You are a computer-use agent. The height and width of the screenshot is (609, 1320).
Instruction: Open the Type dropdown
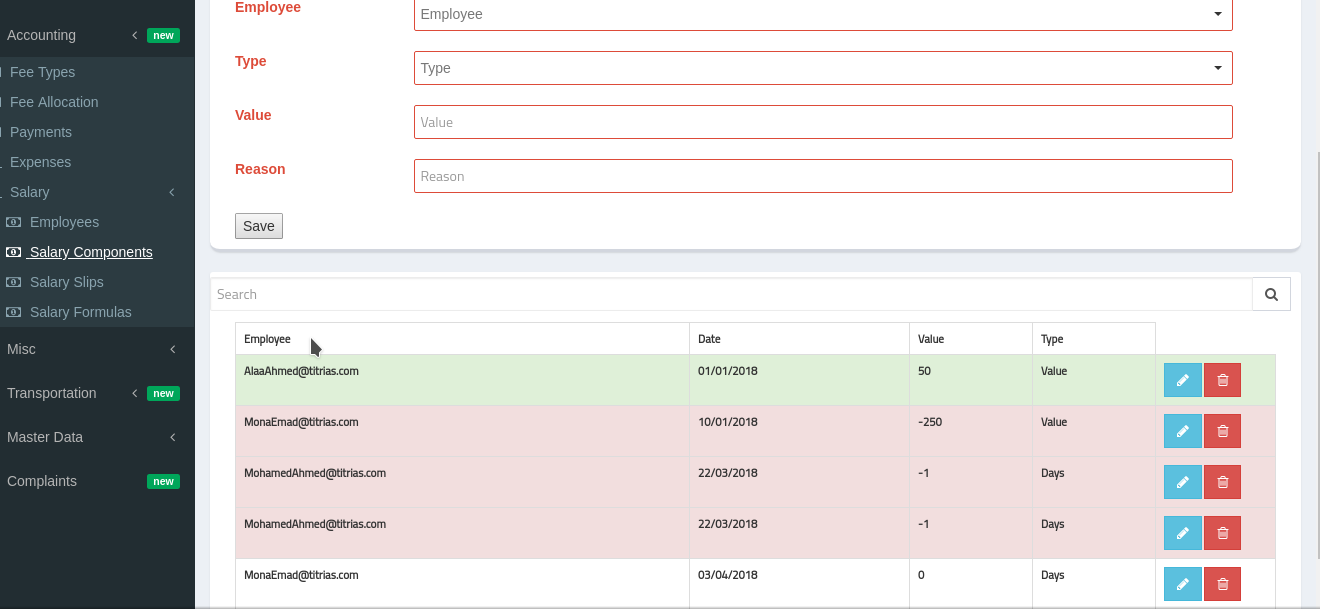(823, 68)
